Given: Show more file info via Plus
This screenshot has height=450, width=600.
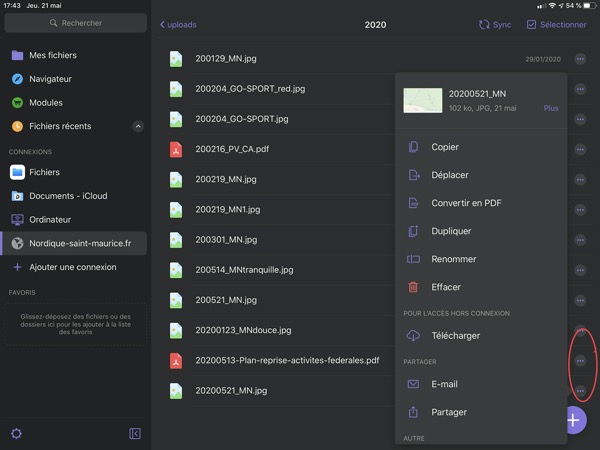Looking at the screenshot, I should 551,107.
